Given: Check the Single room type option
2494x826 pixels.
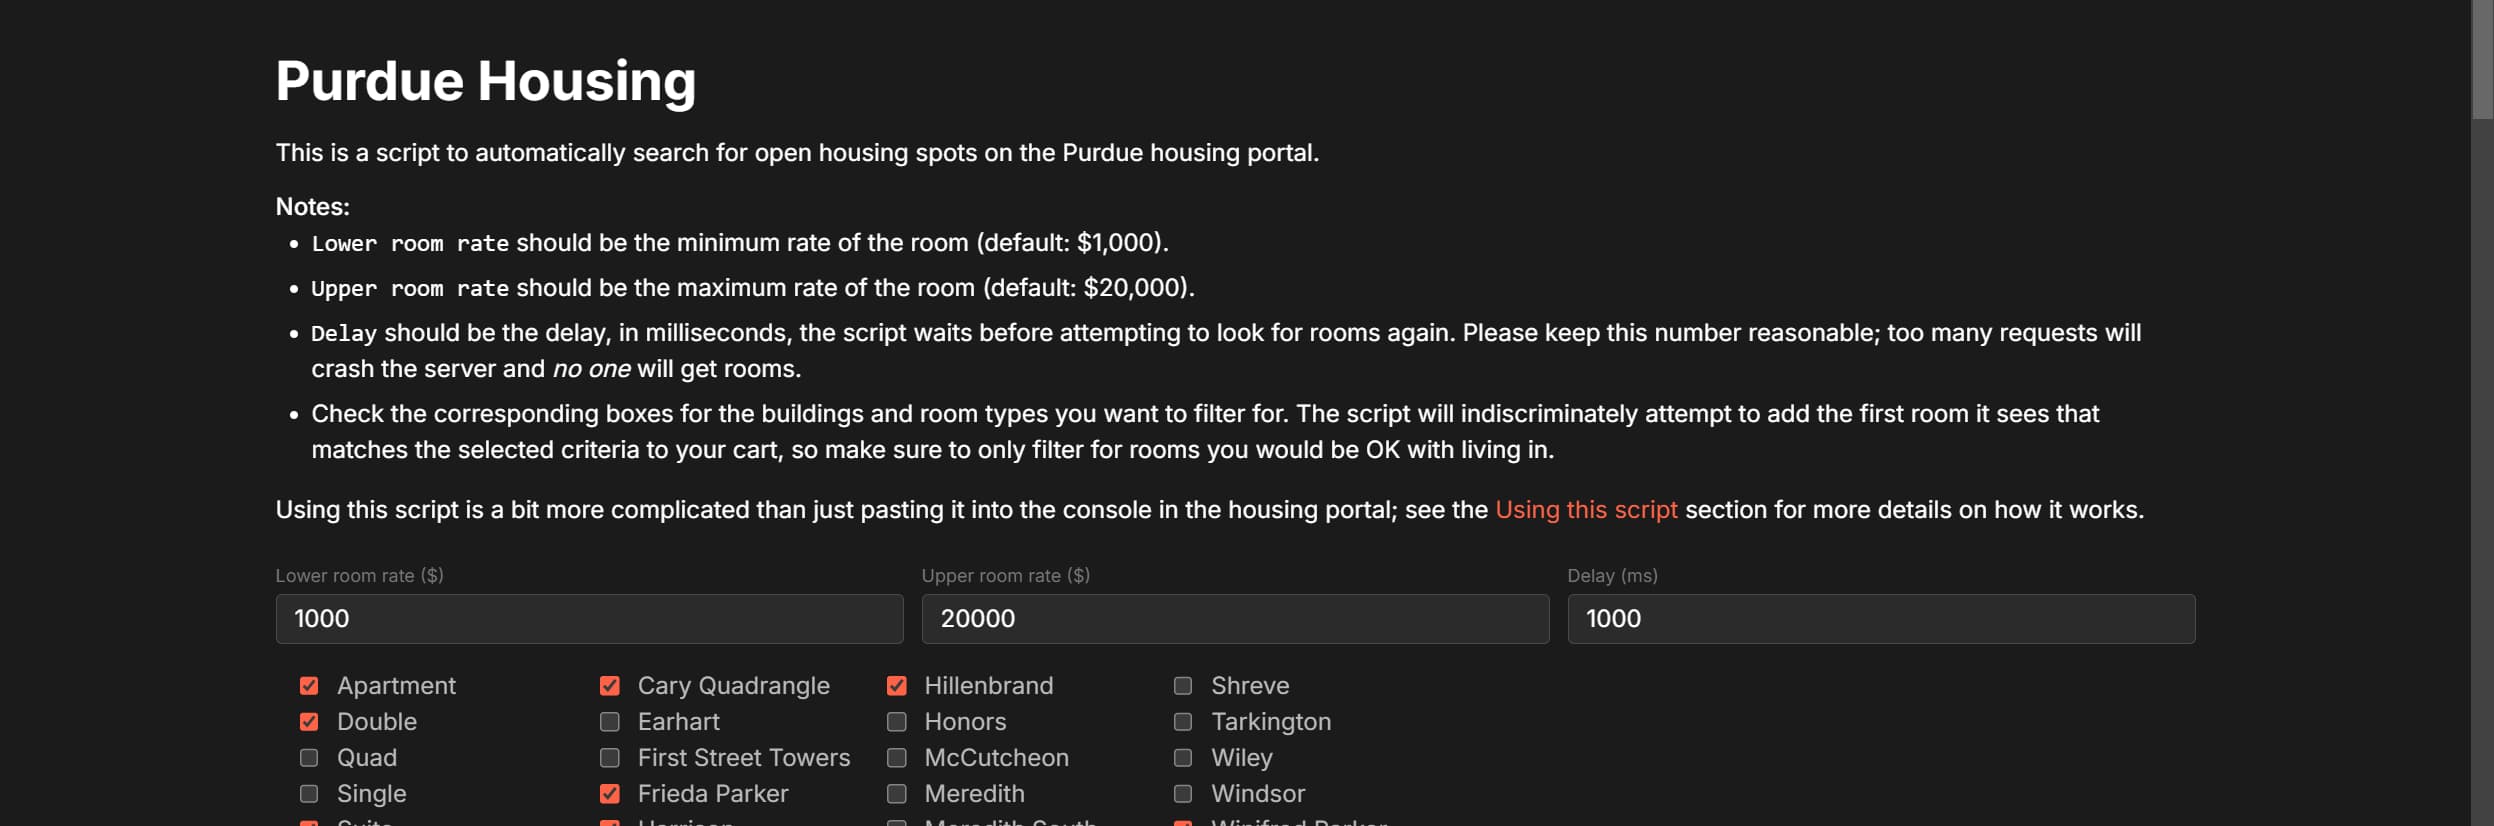Looking at the screenshot, I should [x=307, y=793].
